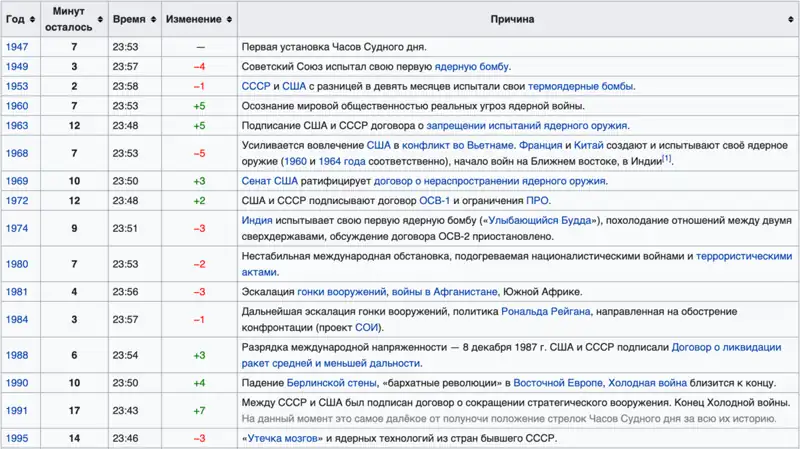The height and width of the screenshot is (449, 800).
Task: Sort by Минут осталось column arrows
Action: pyautogui.click(x=100, y=19)
